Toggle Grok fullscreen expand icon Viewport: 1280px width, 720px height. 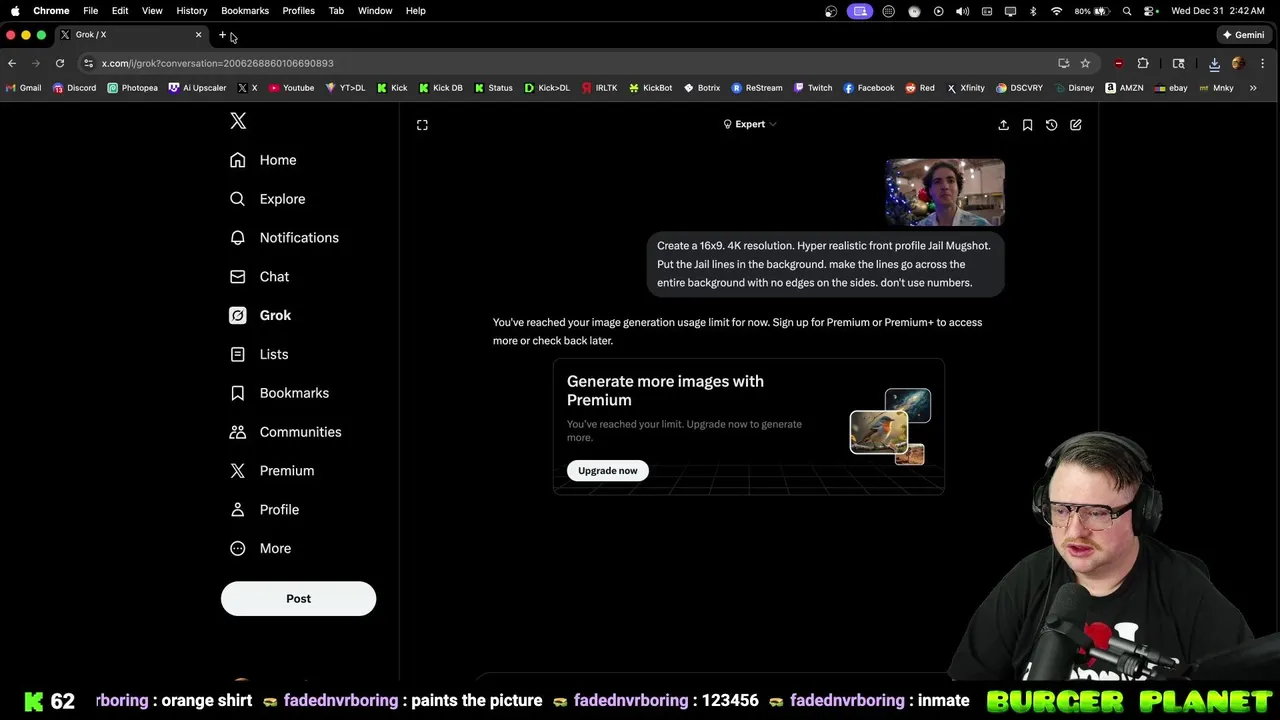(422, 125)
